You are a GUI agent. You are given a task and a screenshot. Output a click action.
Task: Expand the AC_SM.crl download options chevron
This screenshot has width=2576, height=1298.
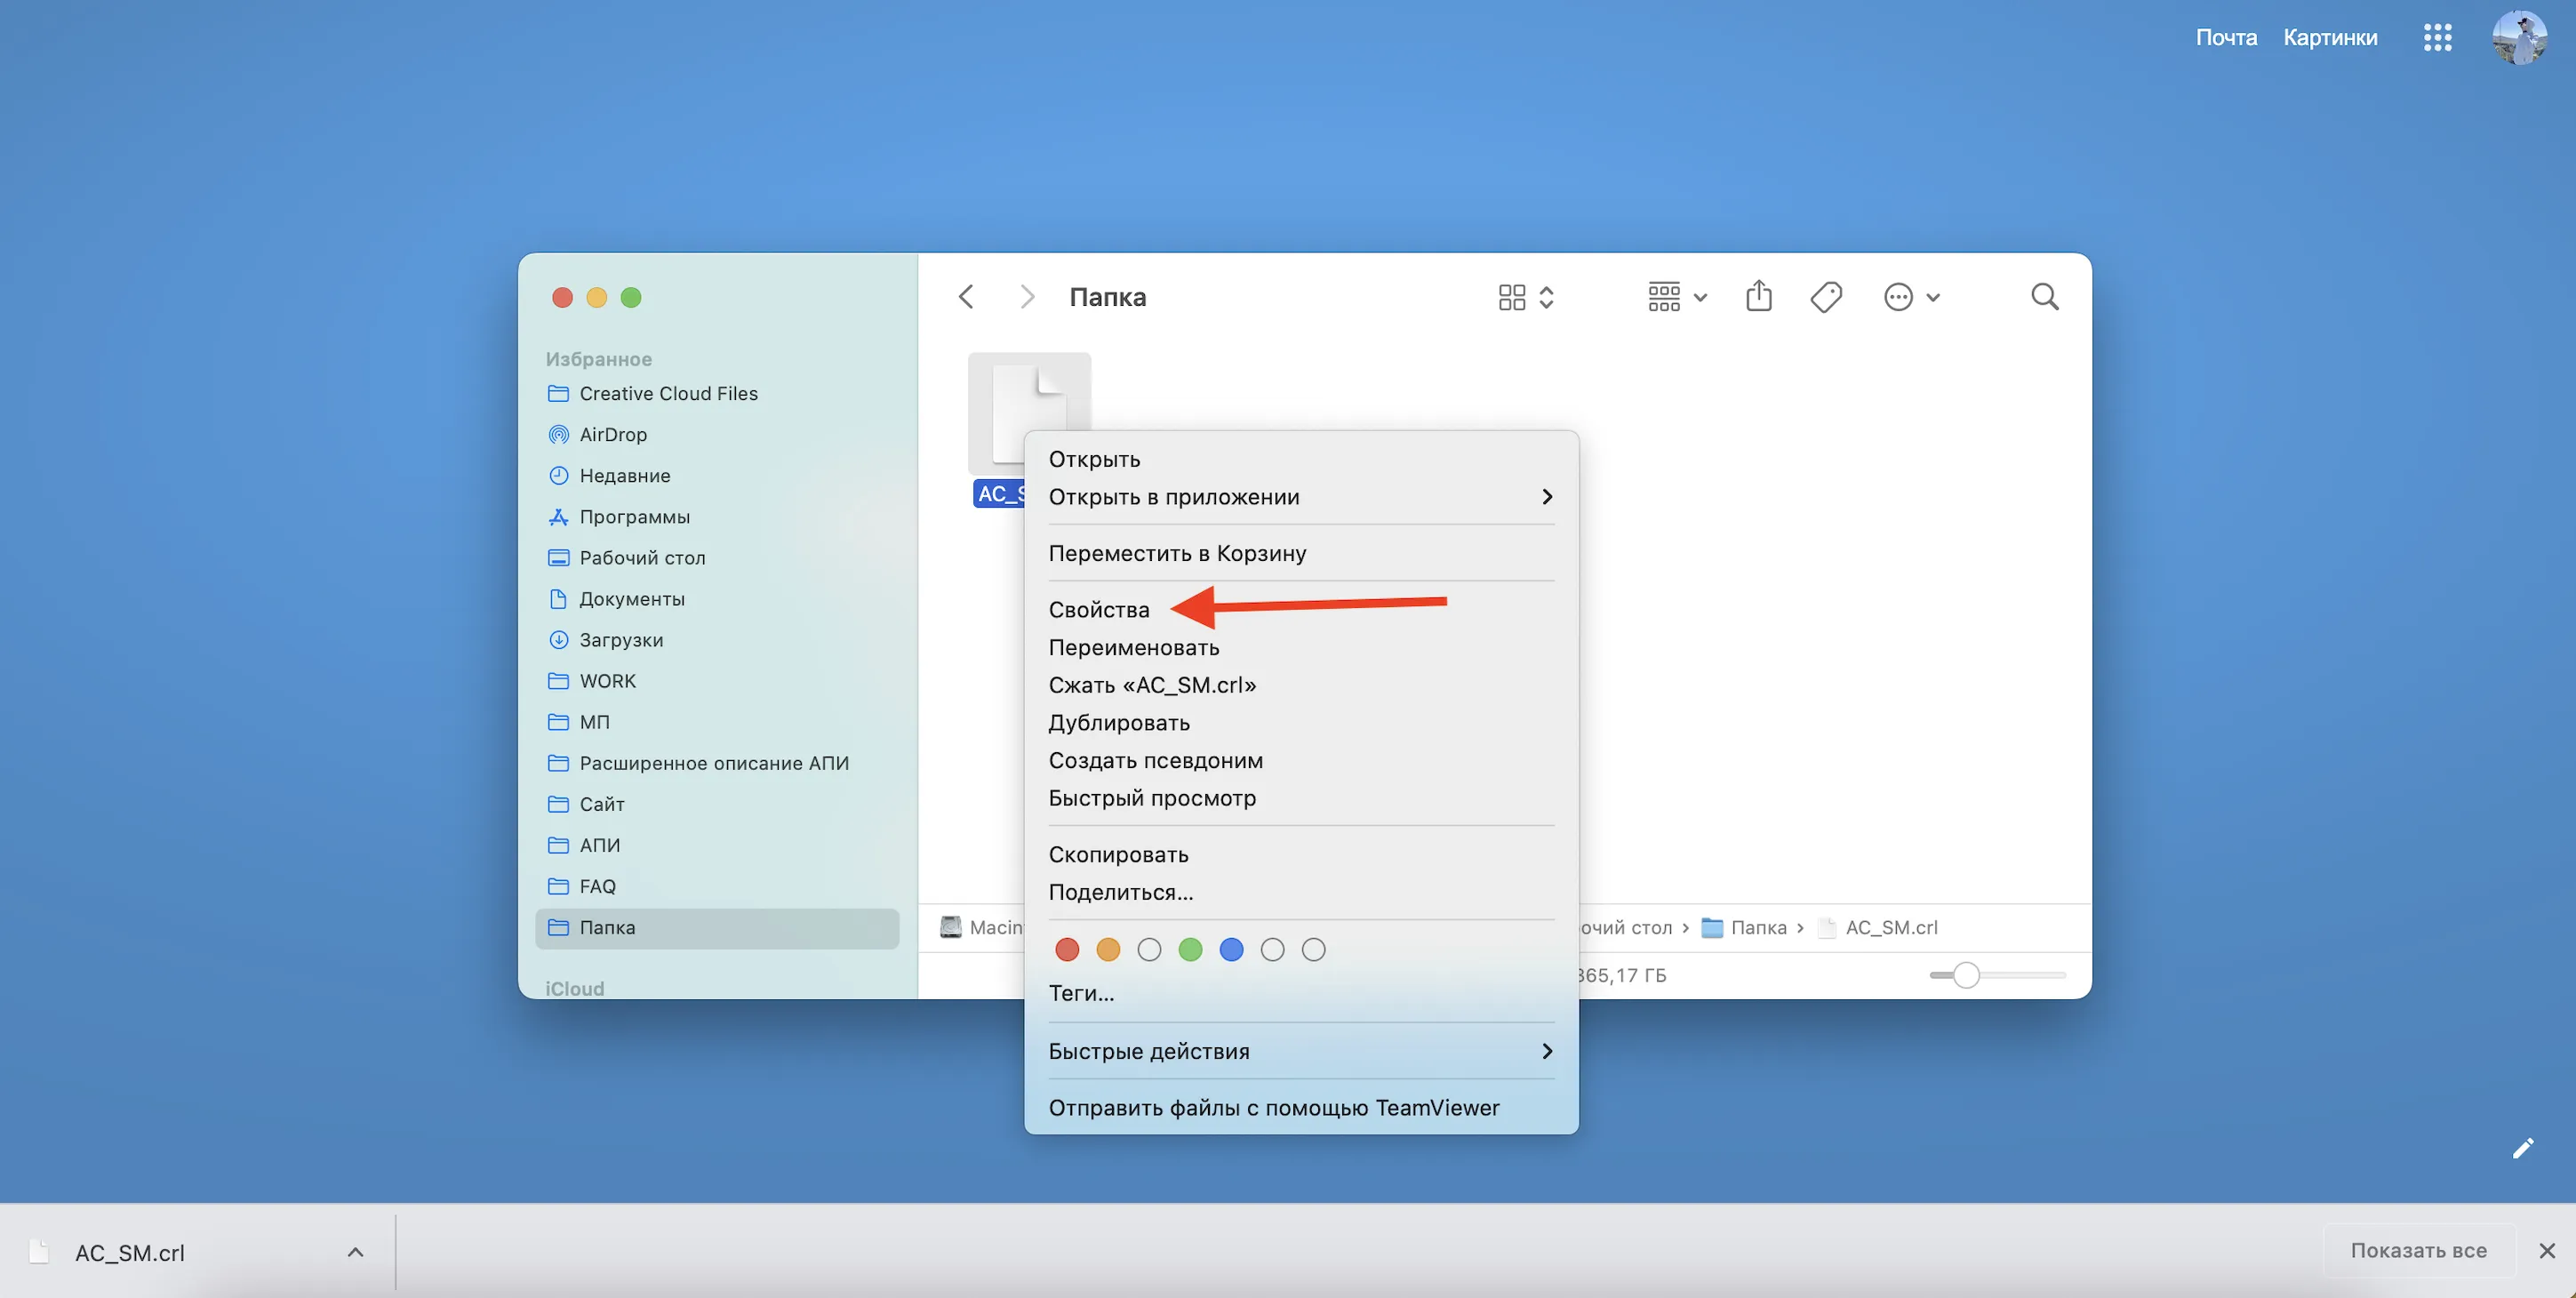[355, 1252]
